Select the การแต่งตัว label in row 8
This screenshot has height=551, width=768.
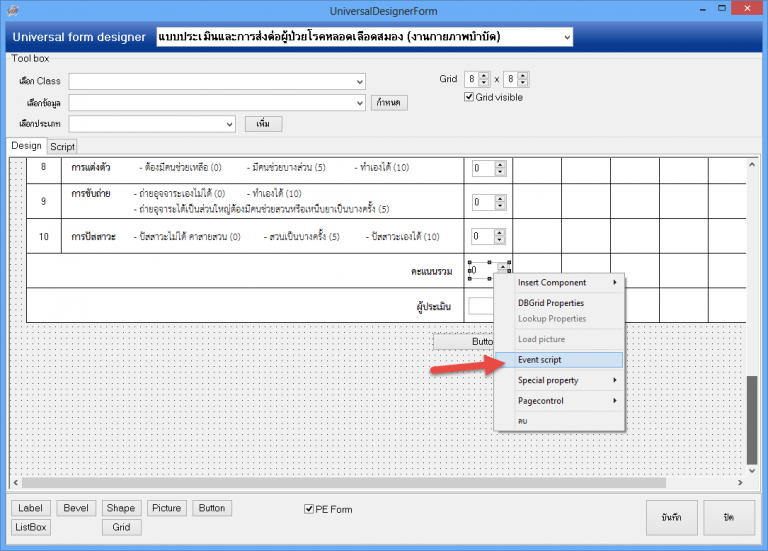tap(91, 168)
